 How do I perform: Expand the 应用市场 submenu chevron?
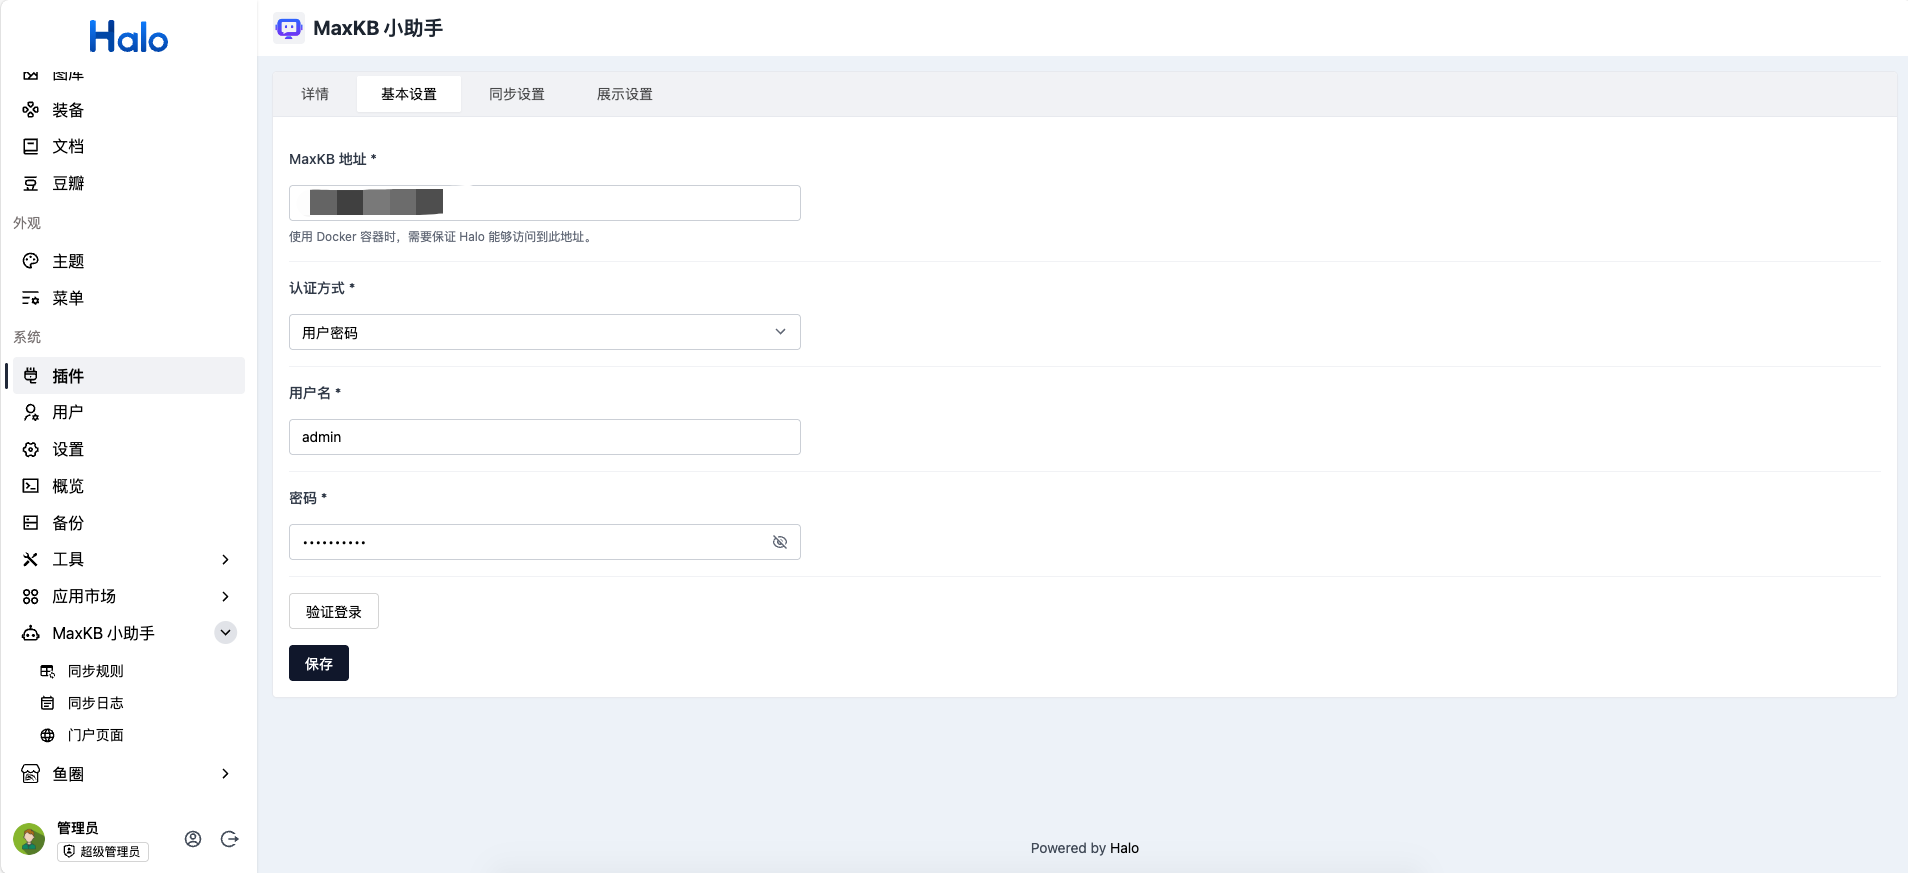[225, 597]
